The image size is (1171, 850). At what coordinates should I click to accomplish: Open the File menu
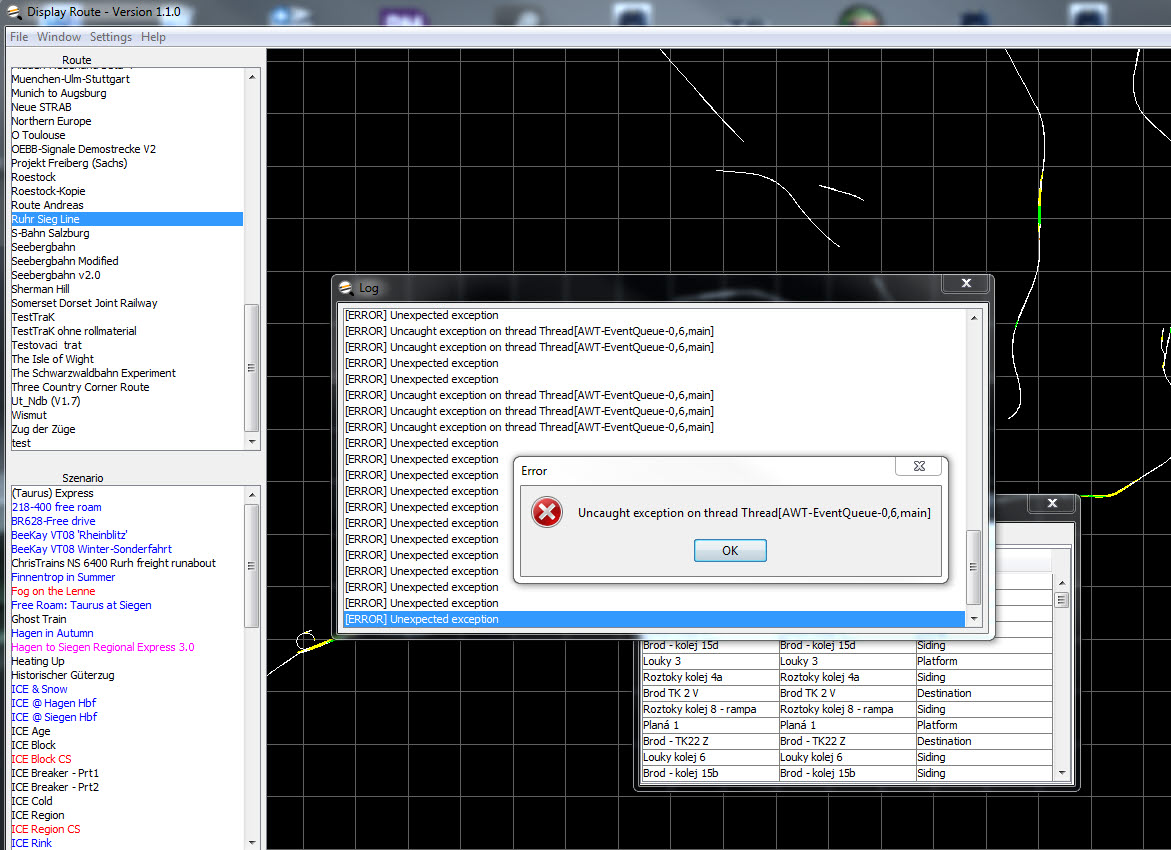coord(19,37)
